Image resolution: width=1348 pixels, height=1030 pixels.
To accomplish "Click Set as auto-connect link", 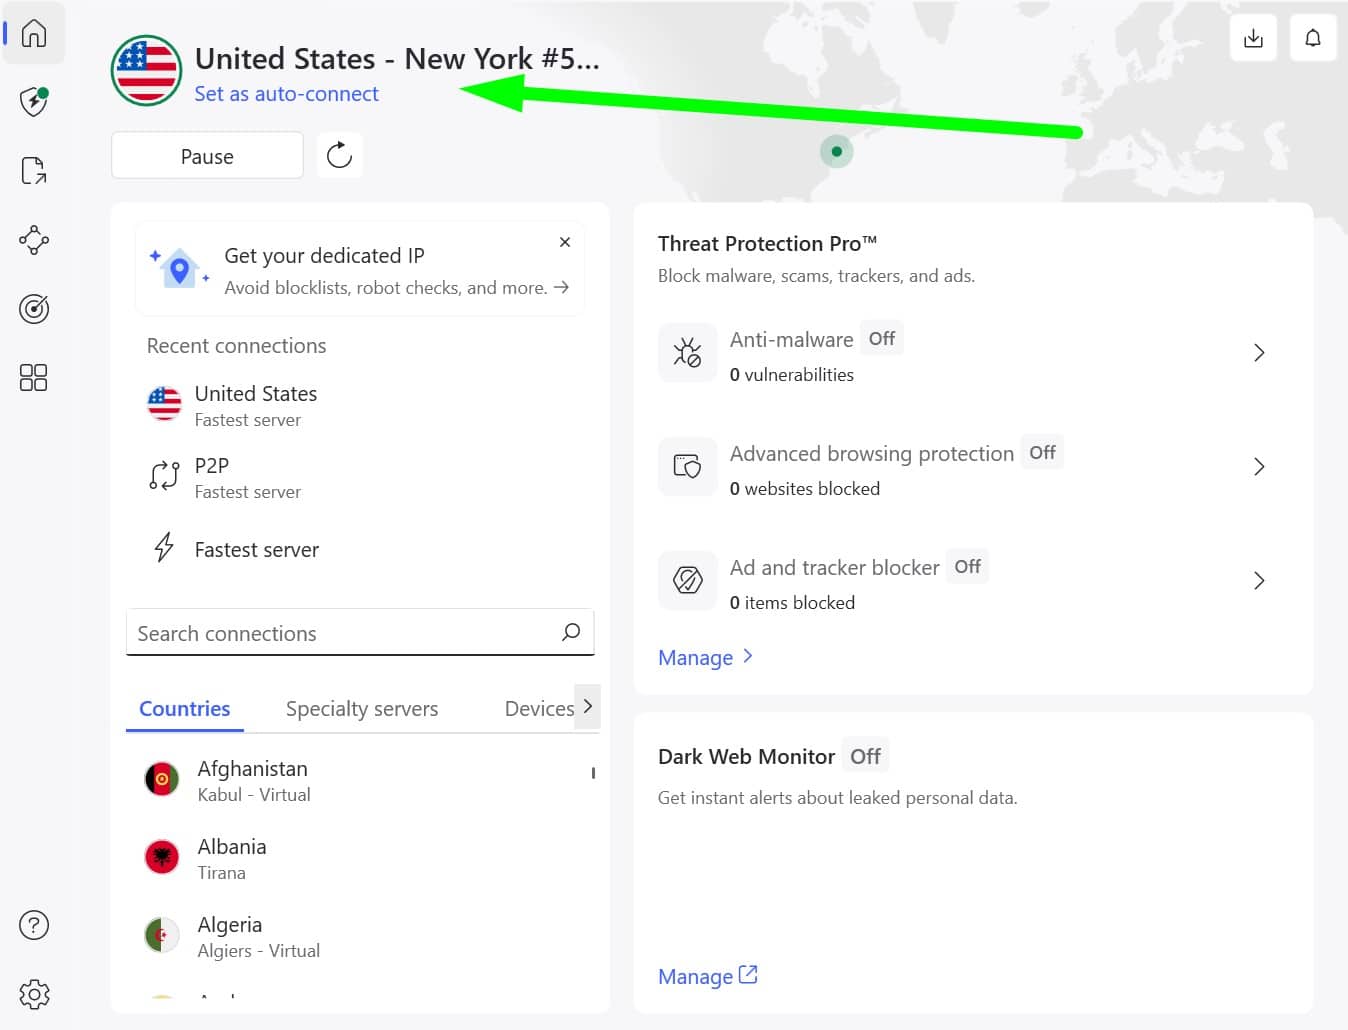I will pos(286,93).
